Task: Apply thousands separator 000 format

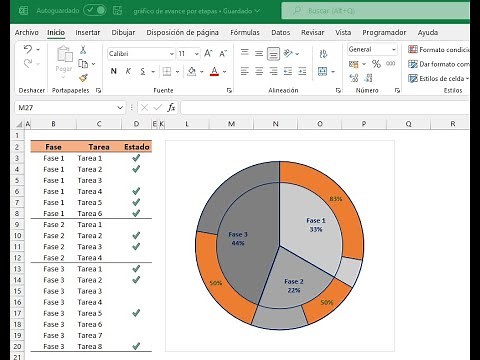Action: pyautogui.click(x=391, y=63)
